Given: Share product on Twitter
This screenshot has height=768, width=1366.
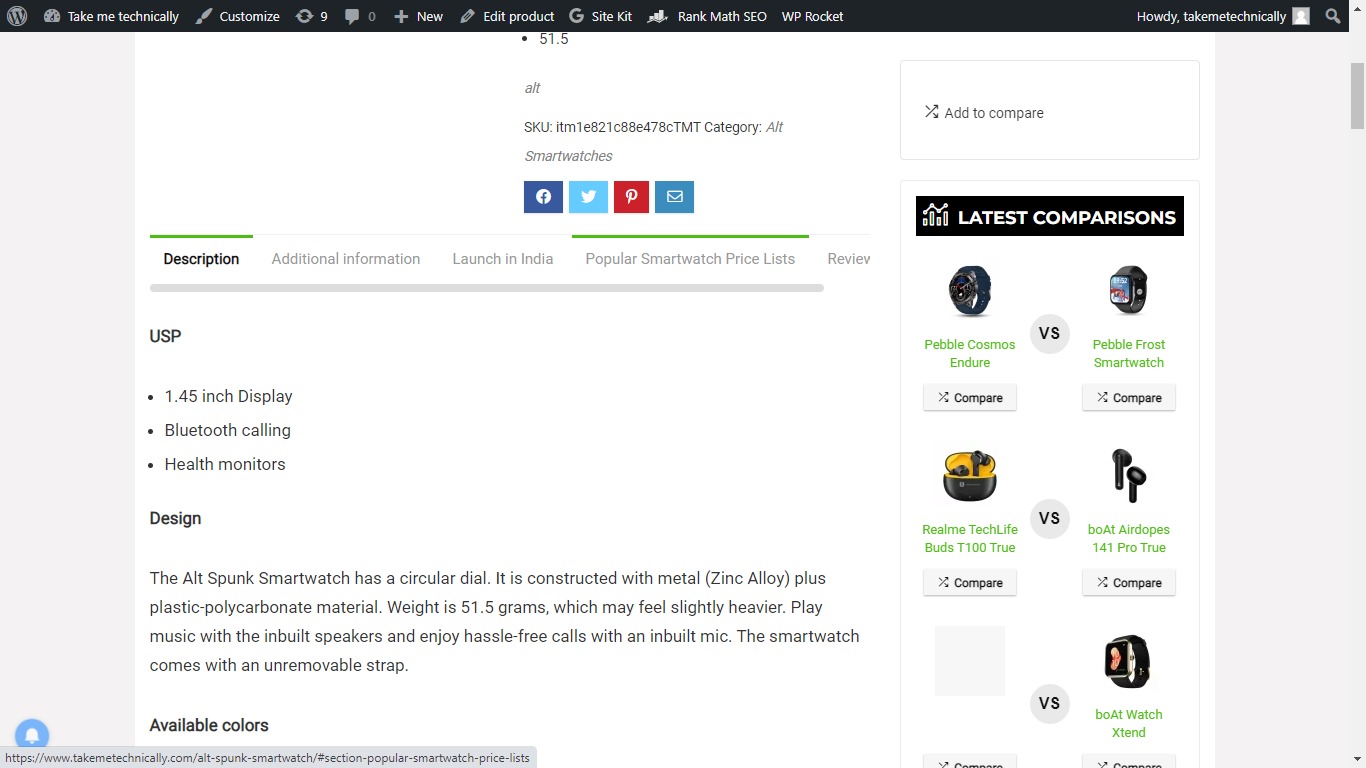Looking at the screenshot, I should click(x=588, y=197).
